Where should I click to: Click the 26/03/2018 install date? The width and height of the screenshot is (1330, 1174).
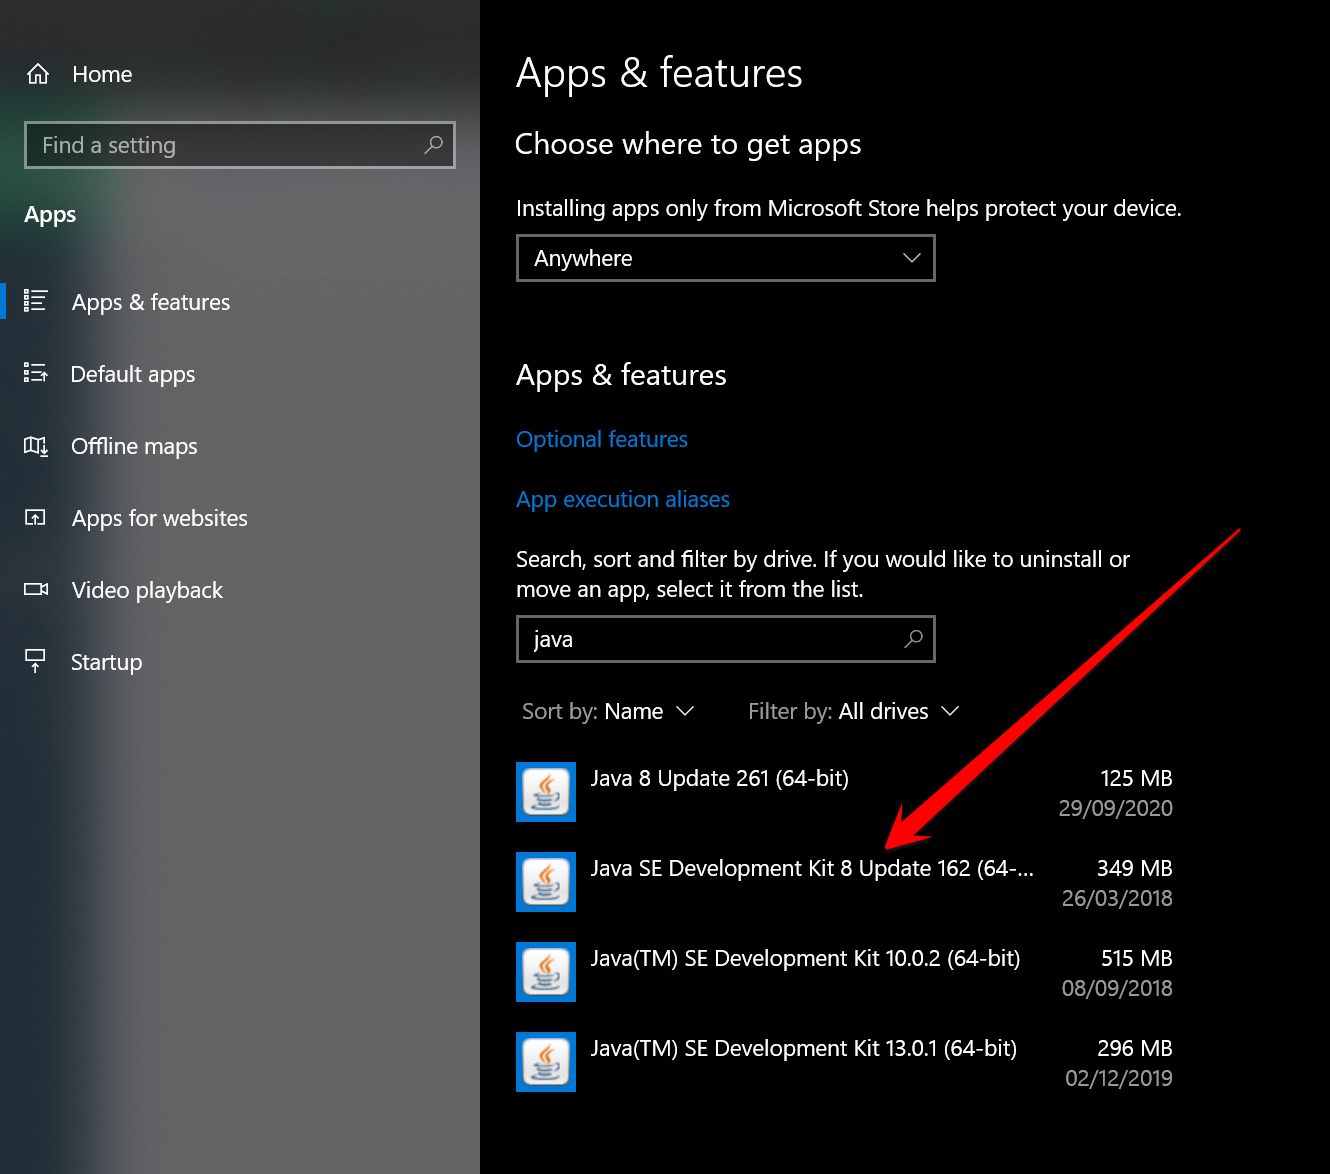click(1117, 898)
